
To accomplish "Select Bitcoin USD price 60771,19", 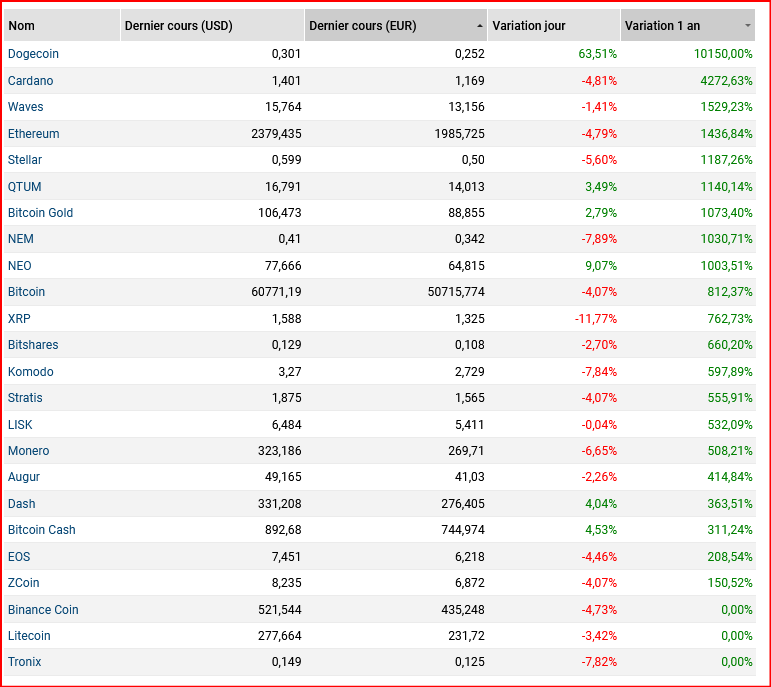I will click(276, 292).
